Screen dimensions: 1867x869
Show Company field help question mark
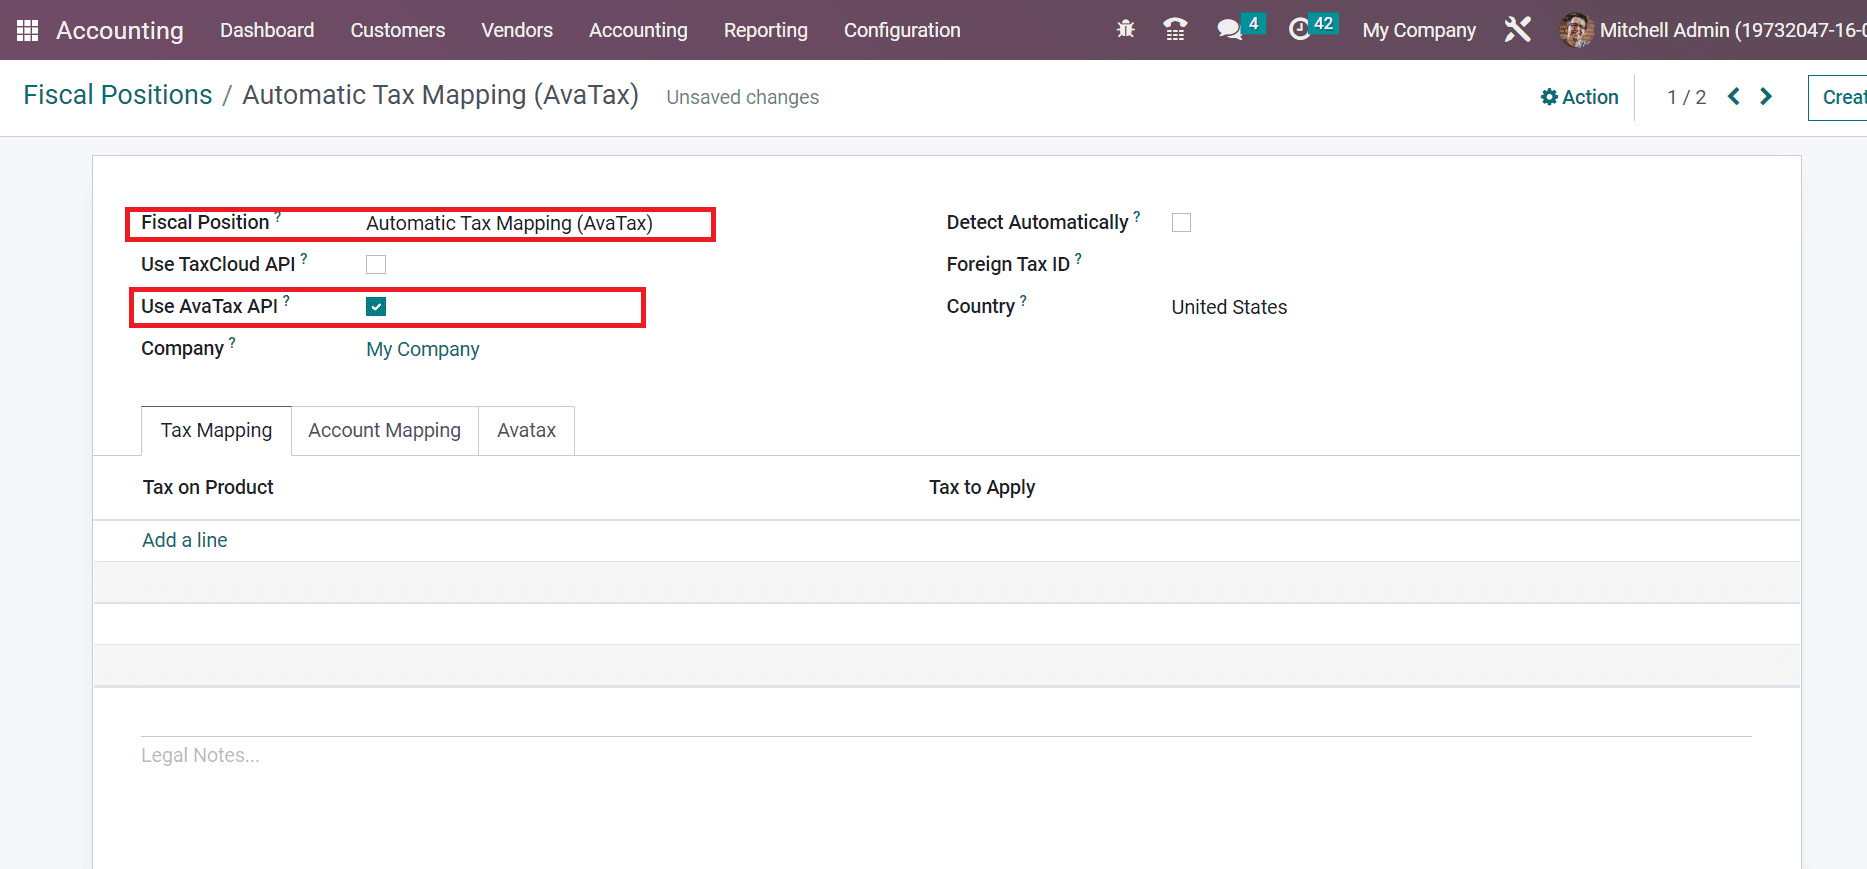click(232, 342)
